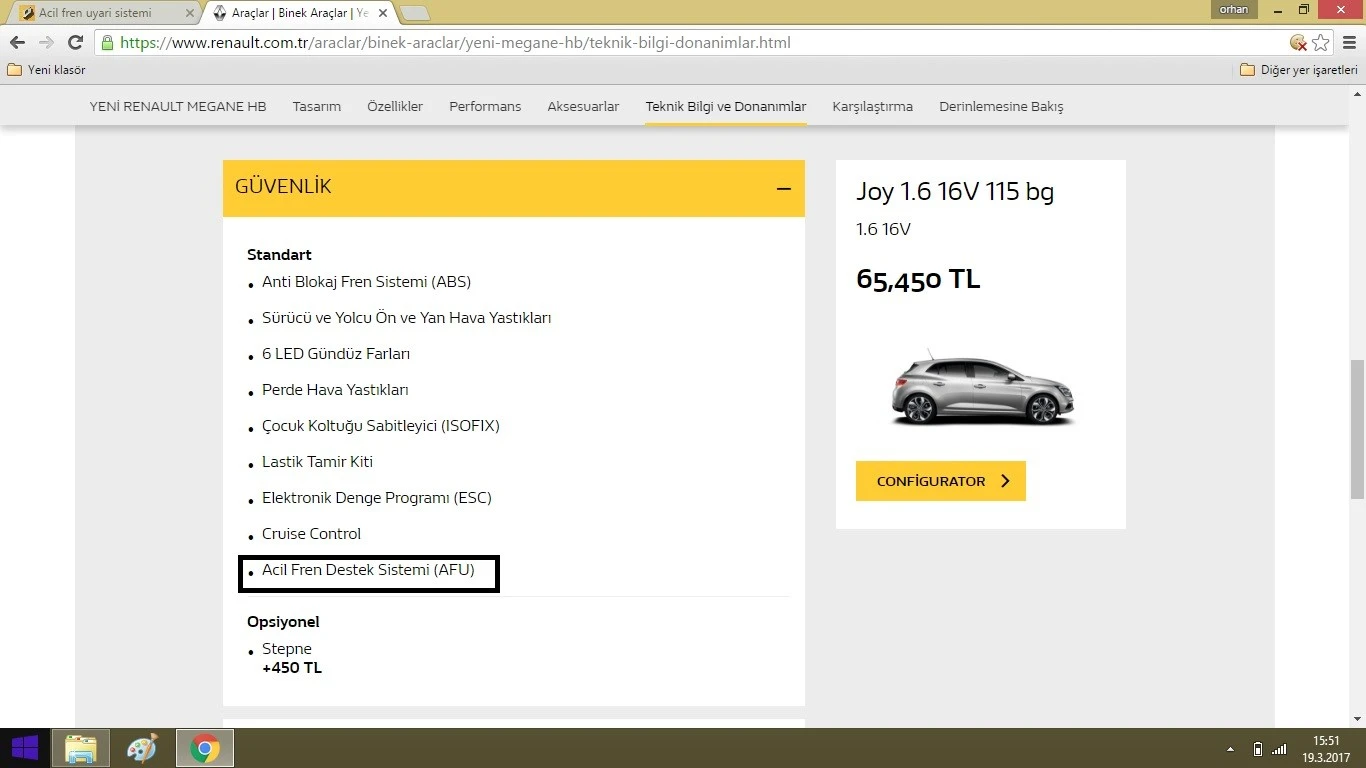1366x768 pixels.
Task: Open 'YENİ RENAULT MEGANE HB' nav link
Action: click(x=178, y=106)
